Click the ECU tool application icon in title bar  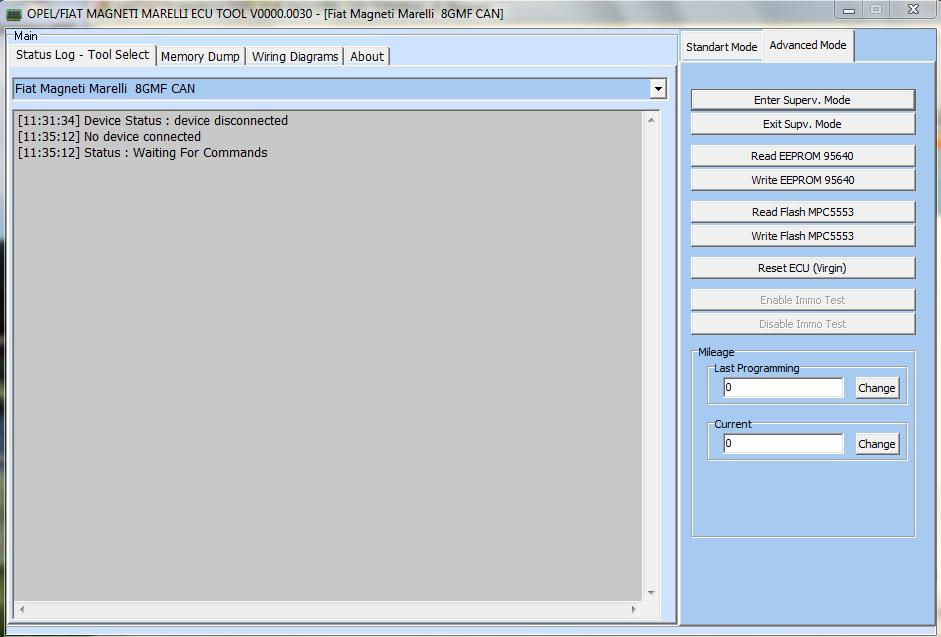13,14
